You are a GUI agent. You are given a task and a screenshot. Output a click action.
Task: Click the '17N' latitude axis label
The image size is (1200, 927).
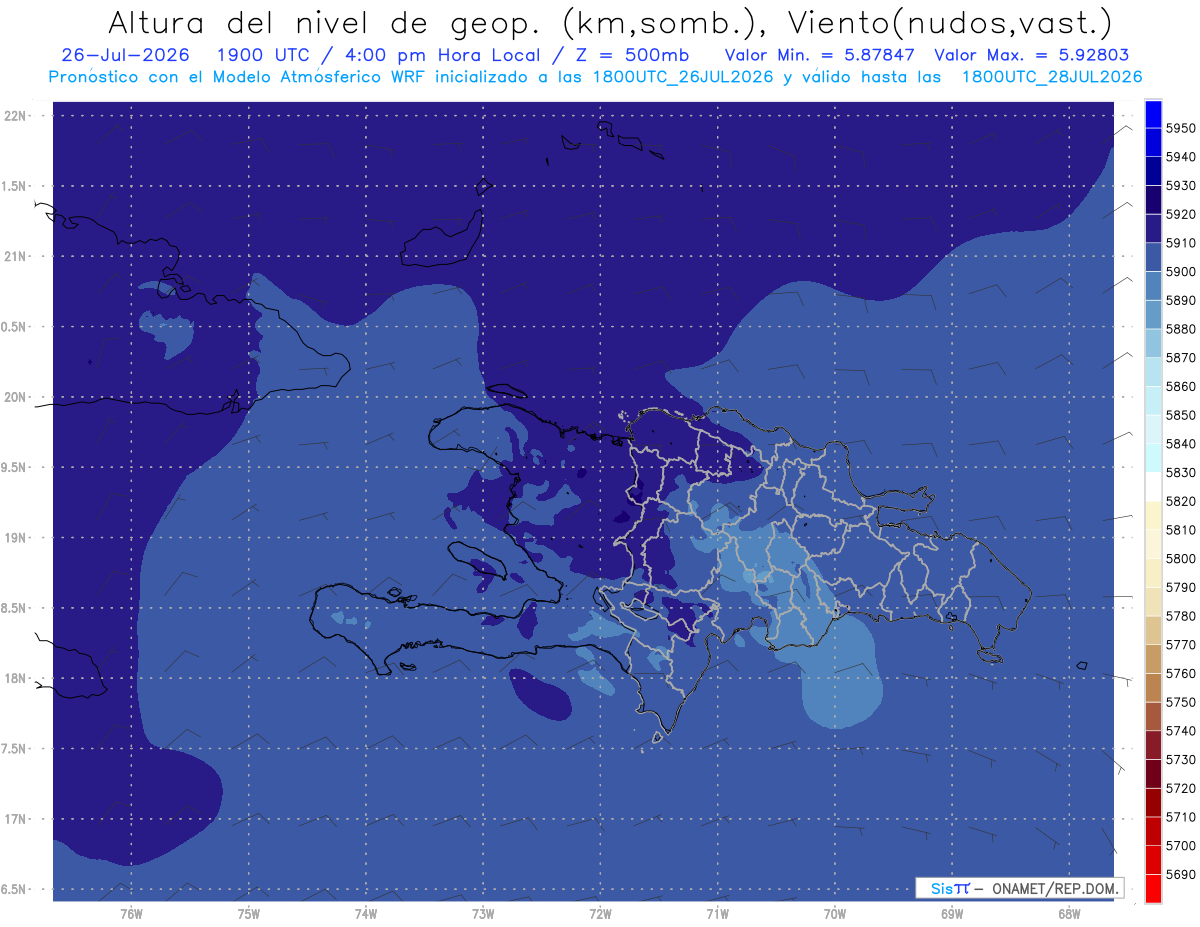point(16,820)
